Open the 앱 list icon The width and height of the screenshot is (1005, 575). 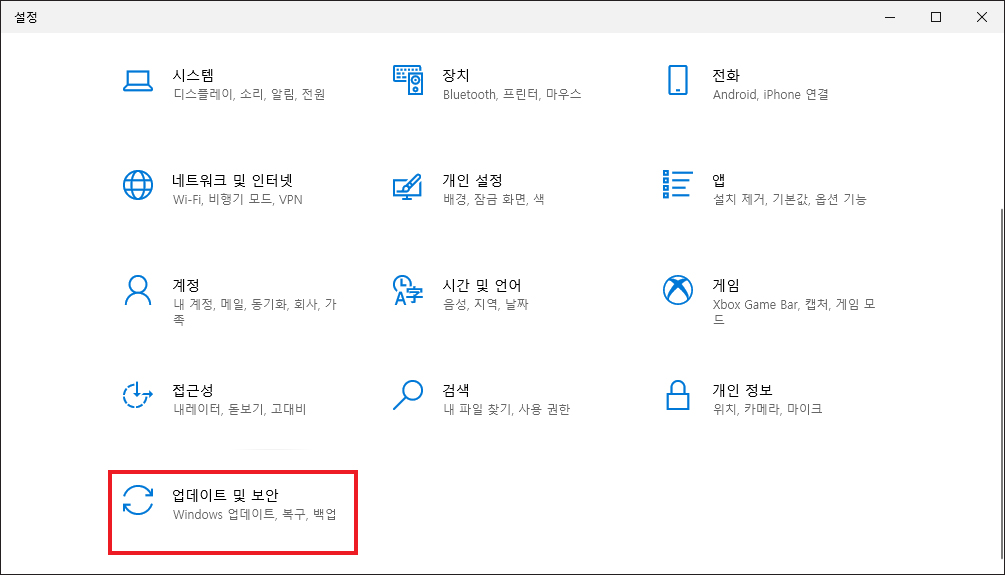point(677,185)
